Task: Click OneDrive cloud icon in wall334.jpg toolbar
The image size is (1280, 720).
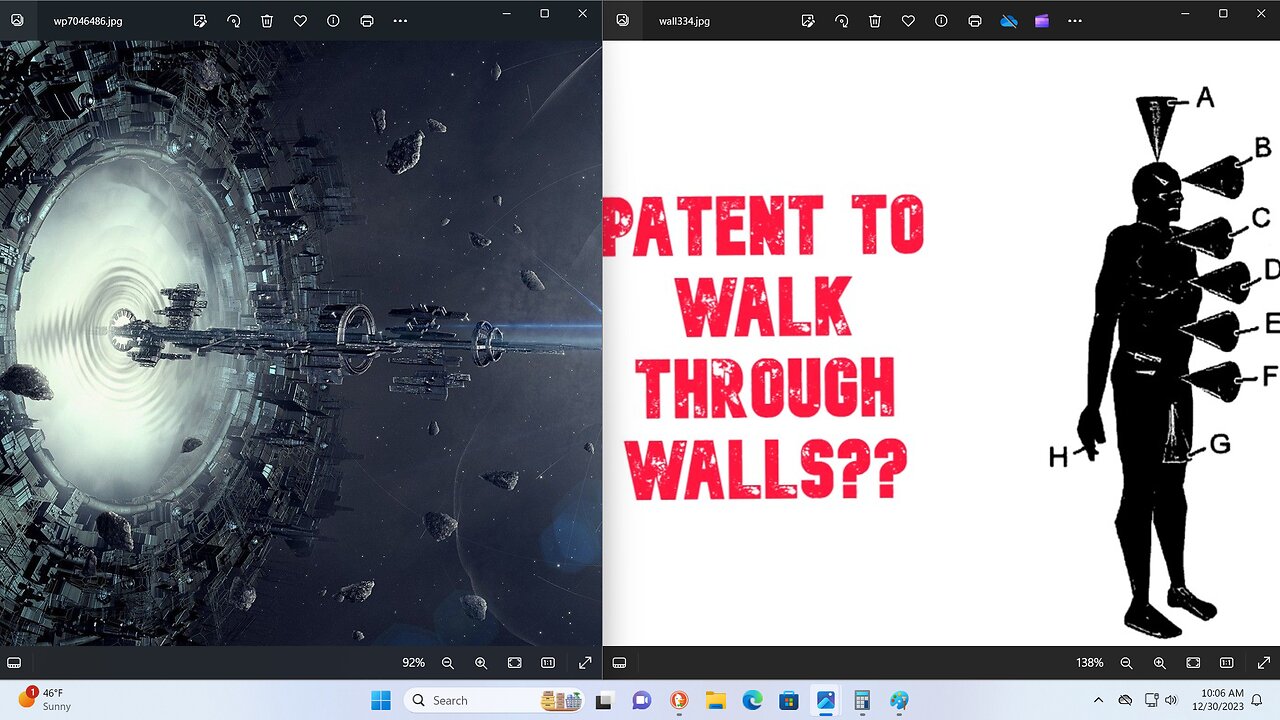Action: pos(1008,20)
